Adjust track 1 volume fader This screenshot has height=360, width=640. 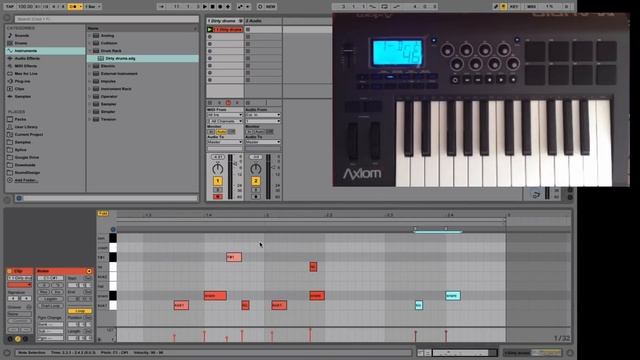(235, 164)
